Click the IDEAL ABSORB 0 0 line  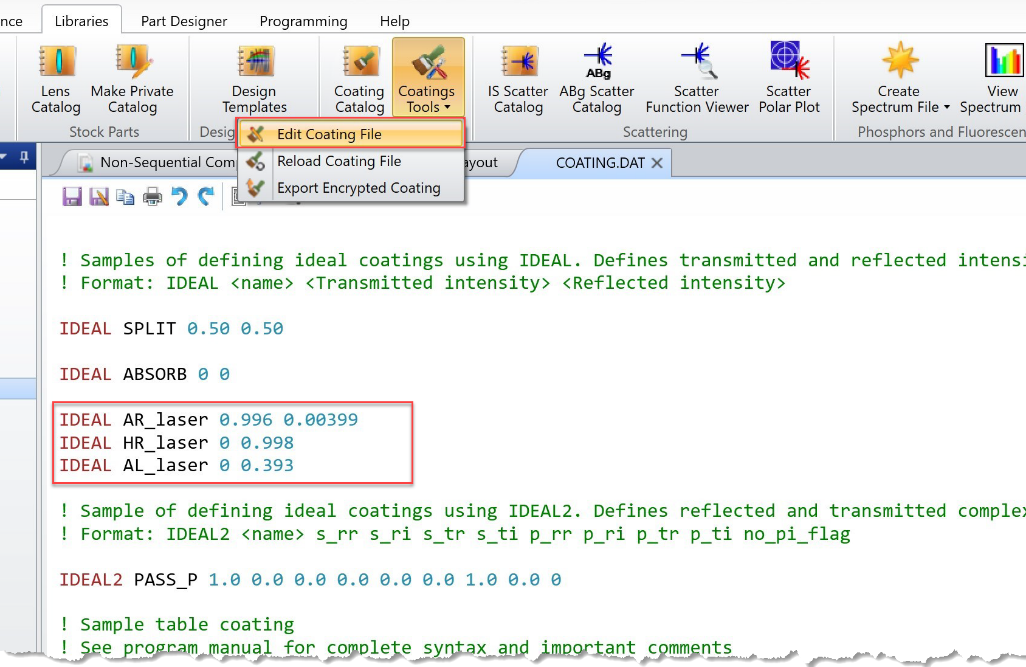(x=145, y=374)
